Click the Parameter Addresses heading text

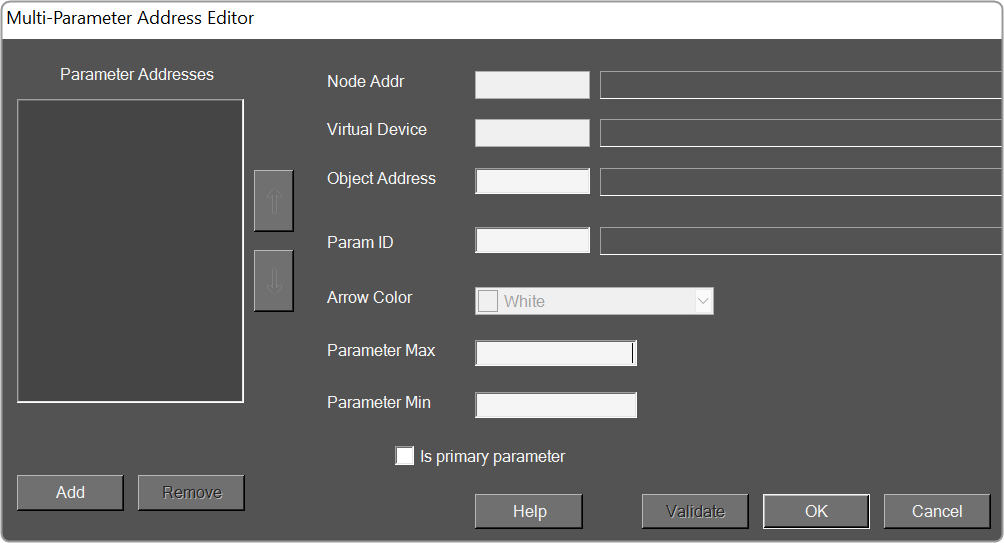137,74
